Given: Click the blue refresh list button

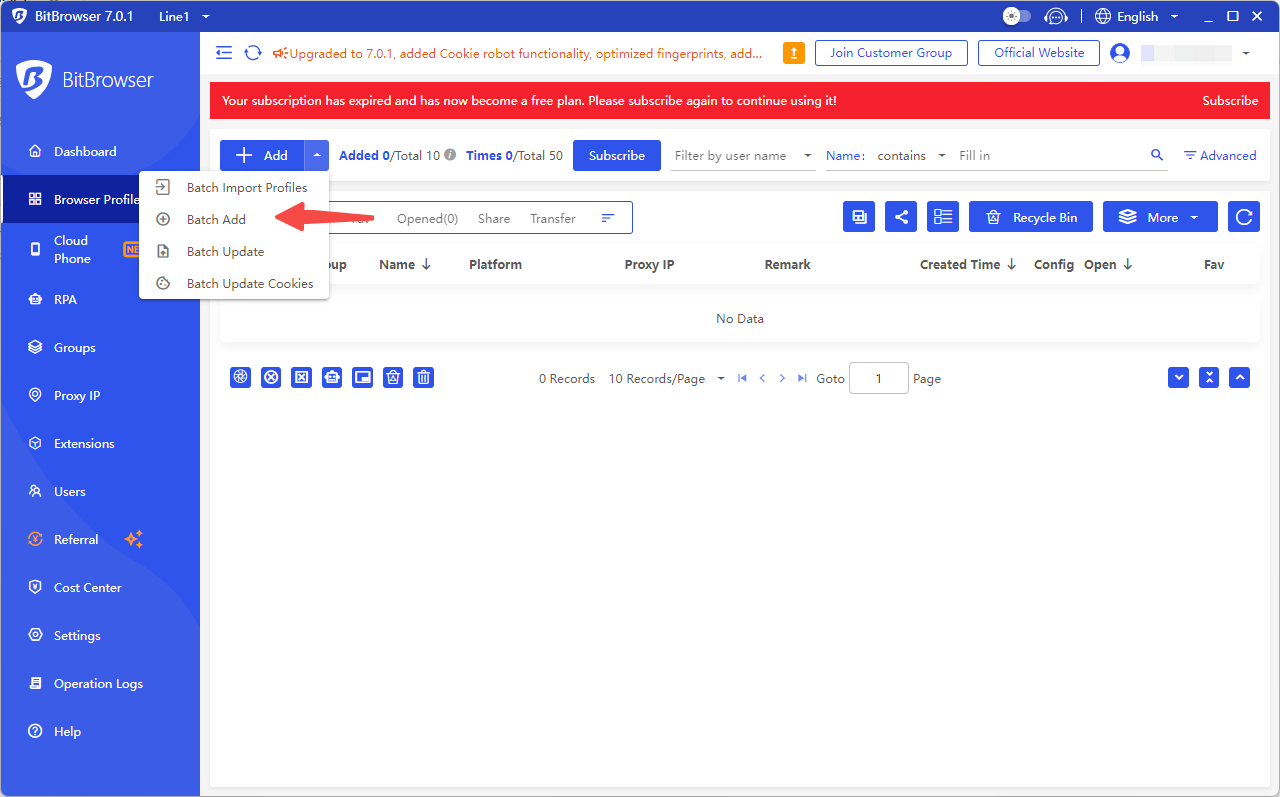Looking at the screenshot, I should tap(1244, 217).
